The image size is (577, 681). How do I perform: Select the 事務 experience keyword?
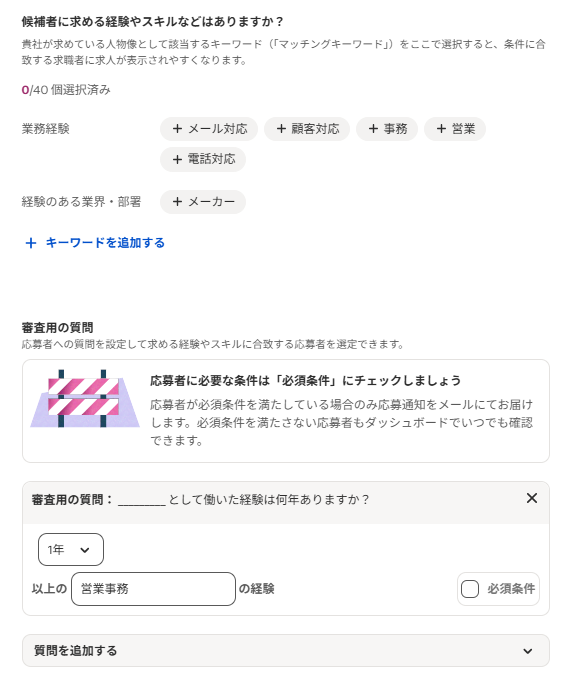click(387, 129)
